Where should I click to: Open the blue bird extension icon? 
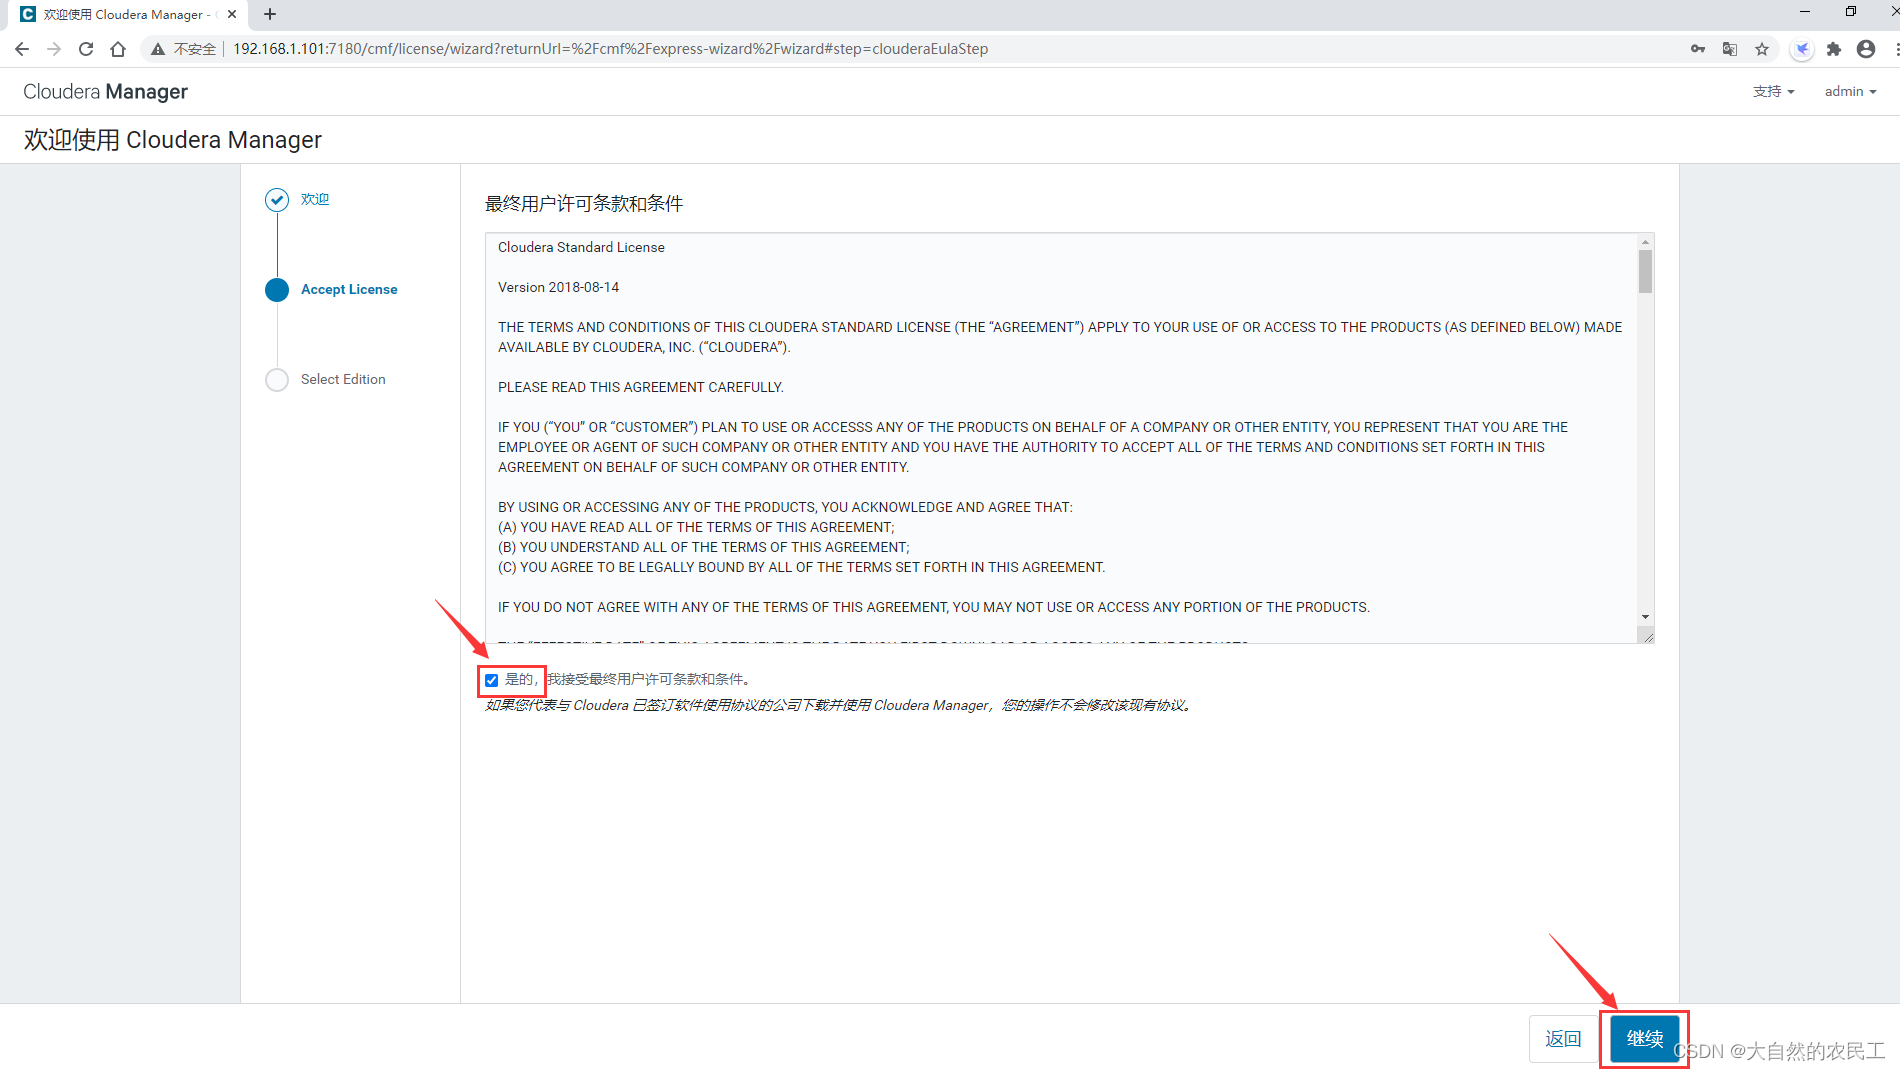point(1802,49)
